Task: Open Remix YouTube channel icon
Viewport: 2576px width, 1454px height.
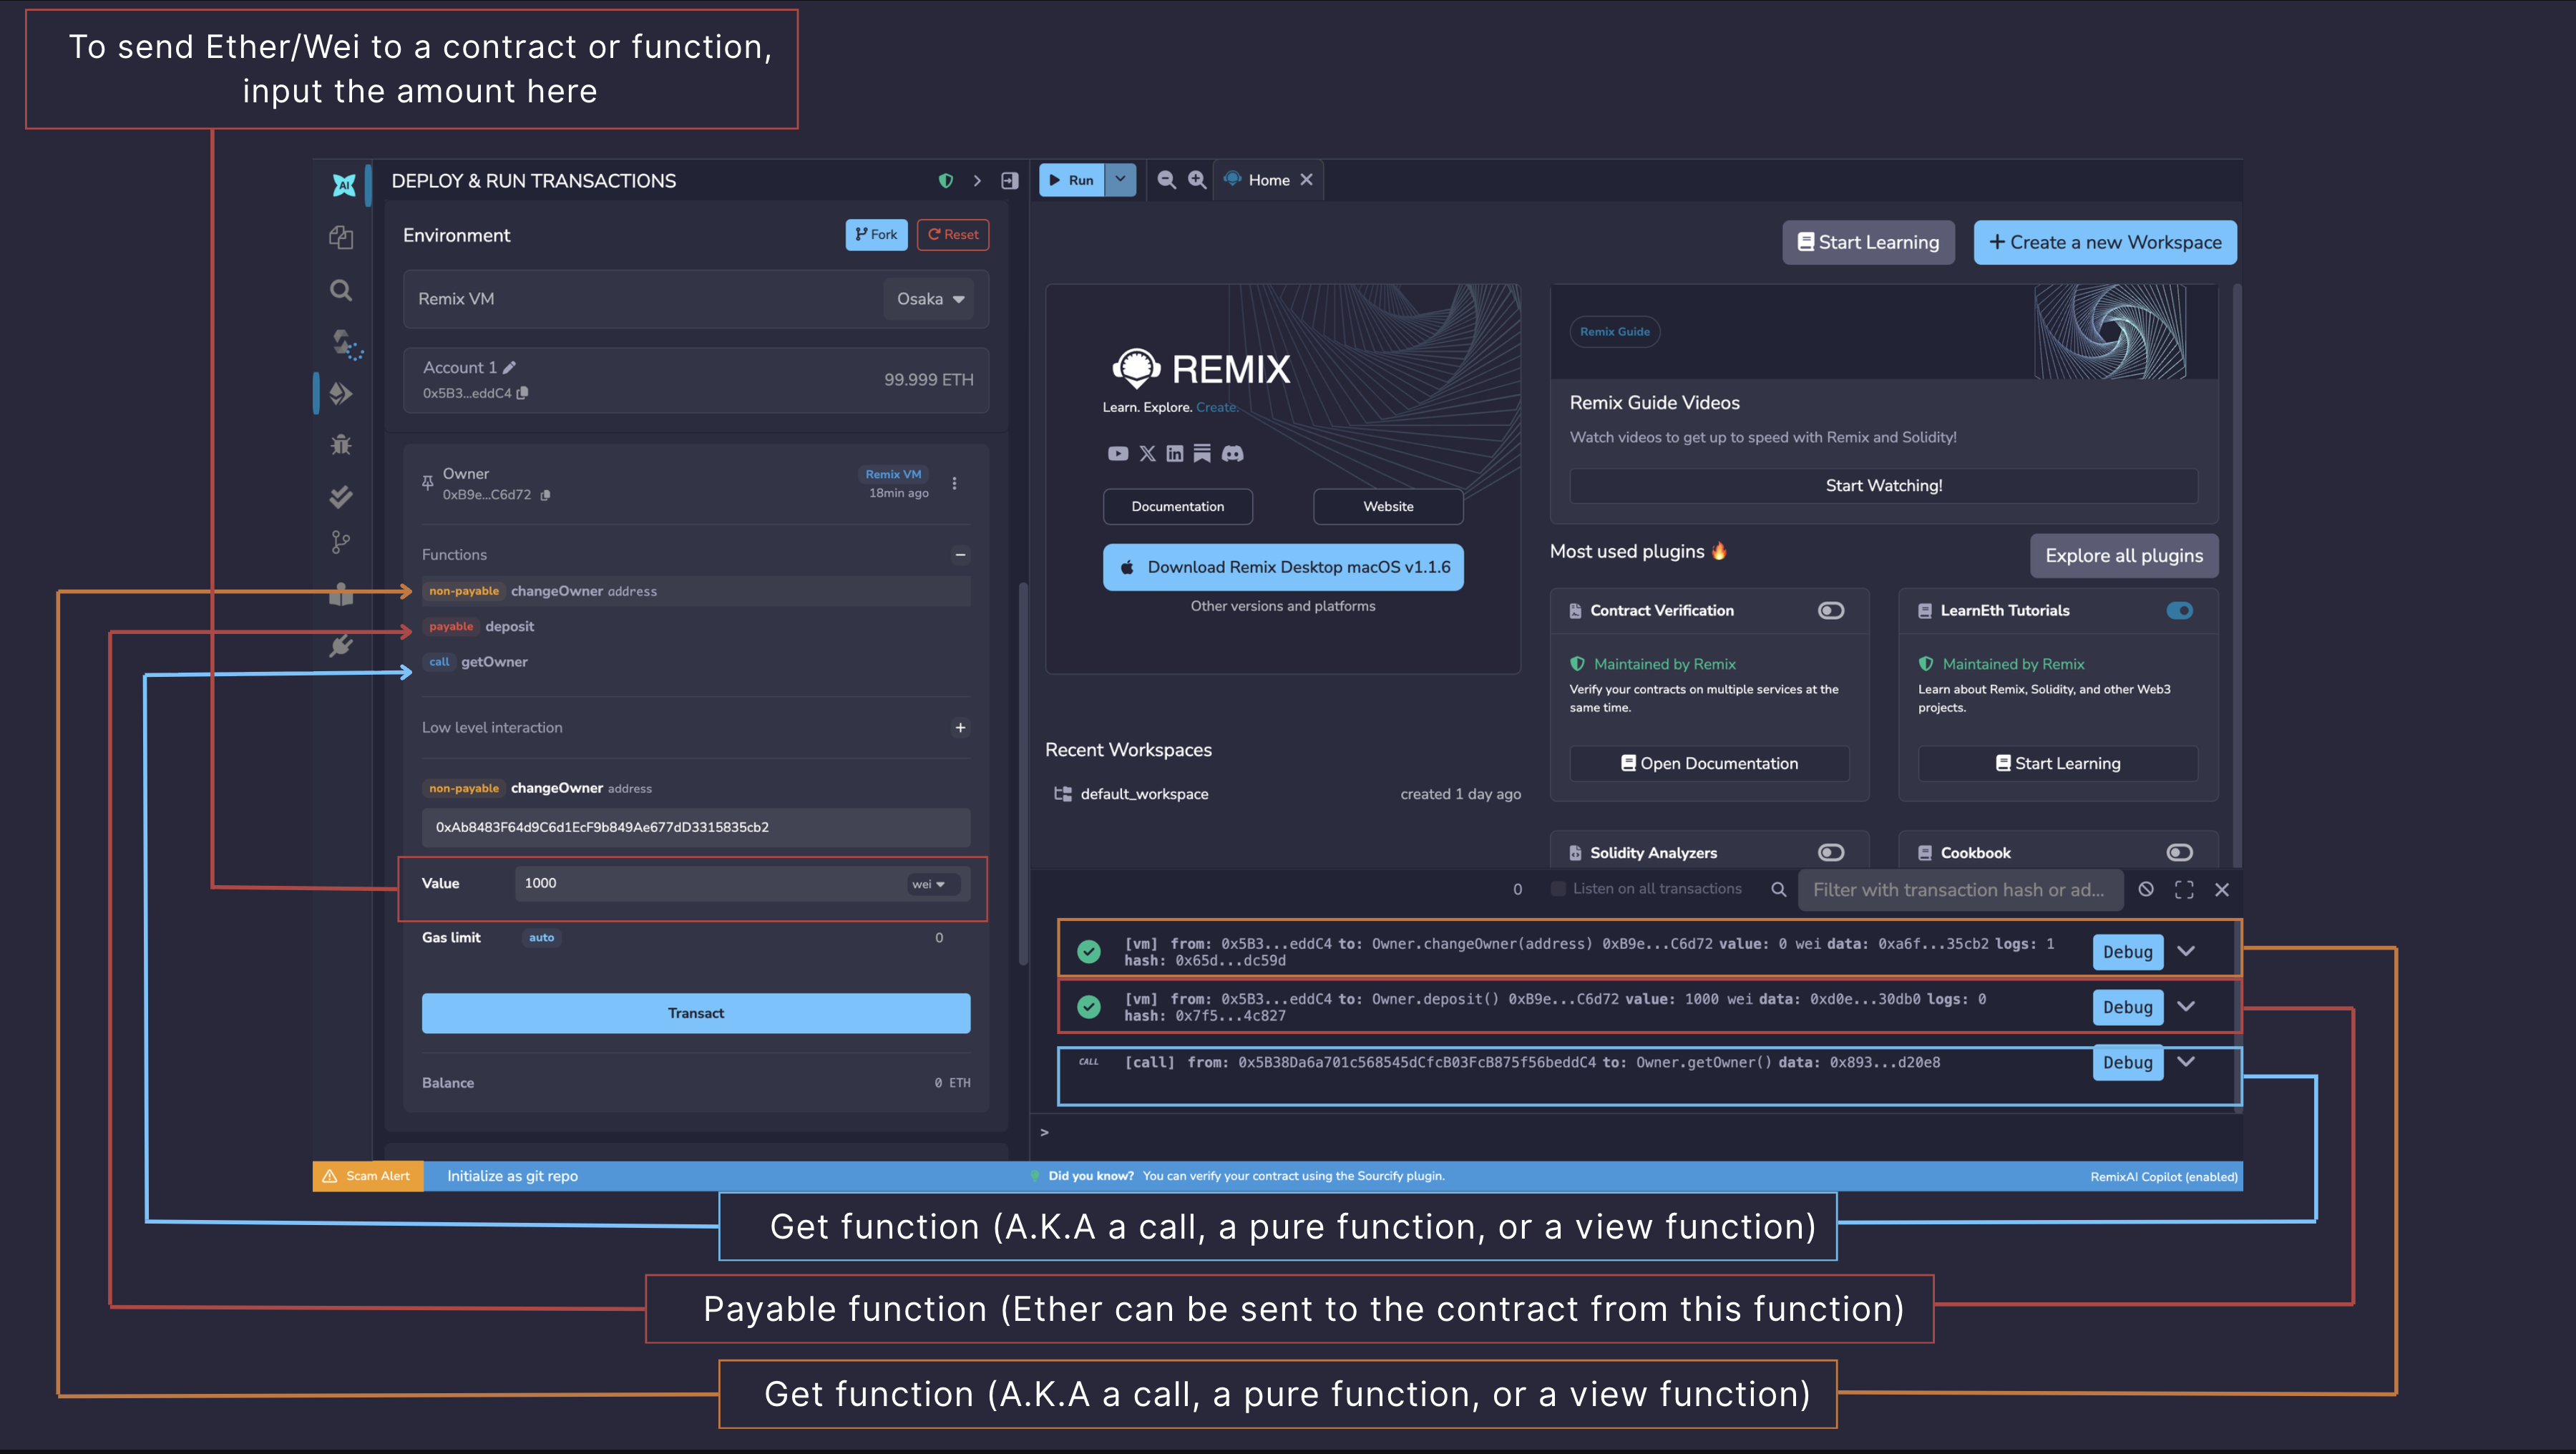Action: click(1118, 454)
